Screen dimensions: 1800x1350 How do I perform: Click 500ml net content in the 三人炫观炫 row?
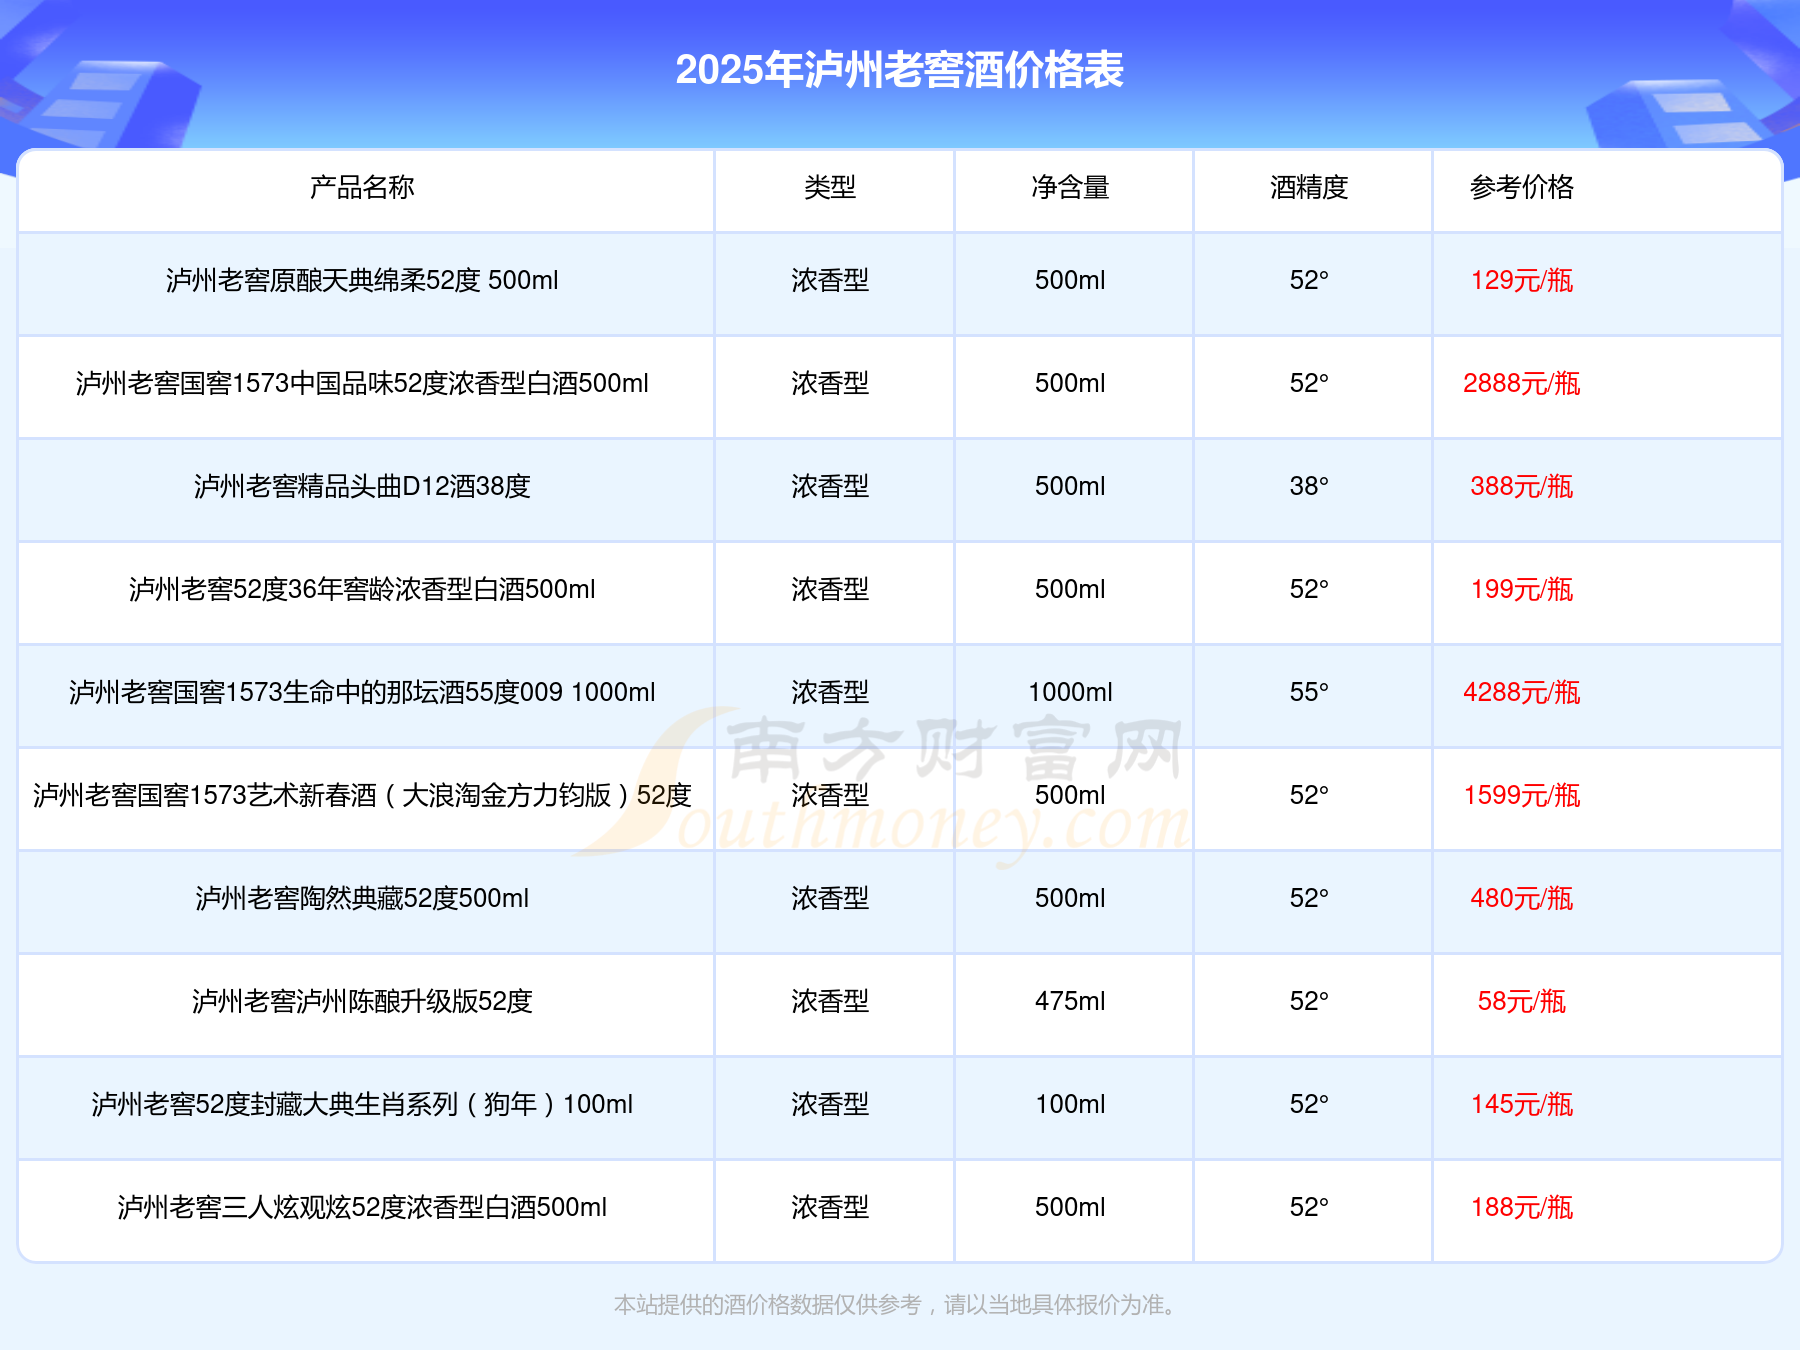pyautogui.click(x=1070, y=1207)
